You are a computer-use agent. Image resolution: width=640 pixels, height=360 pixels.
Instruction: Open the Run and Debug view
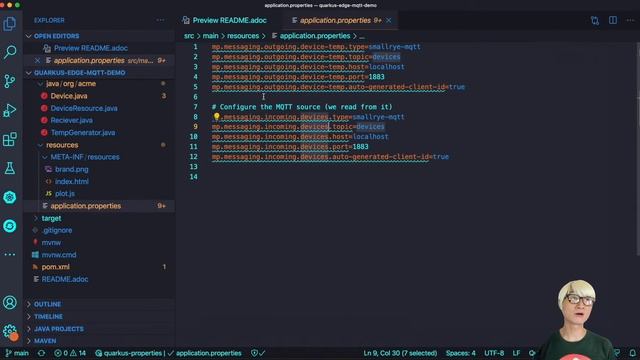tap(10, 110)
